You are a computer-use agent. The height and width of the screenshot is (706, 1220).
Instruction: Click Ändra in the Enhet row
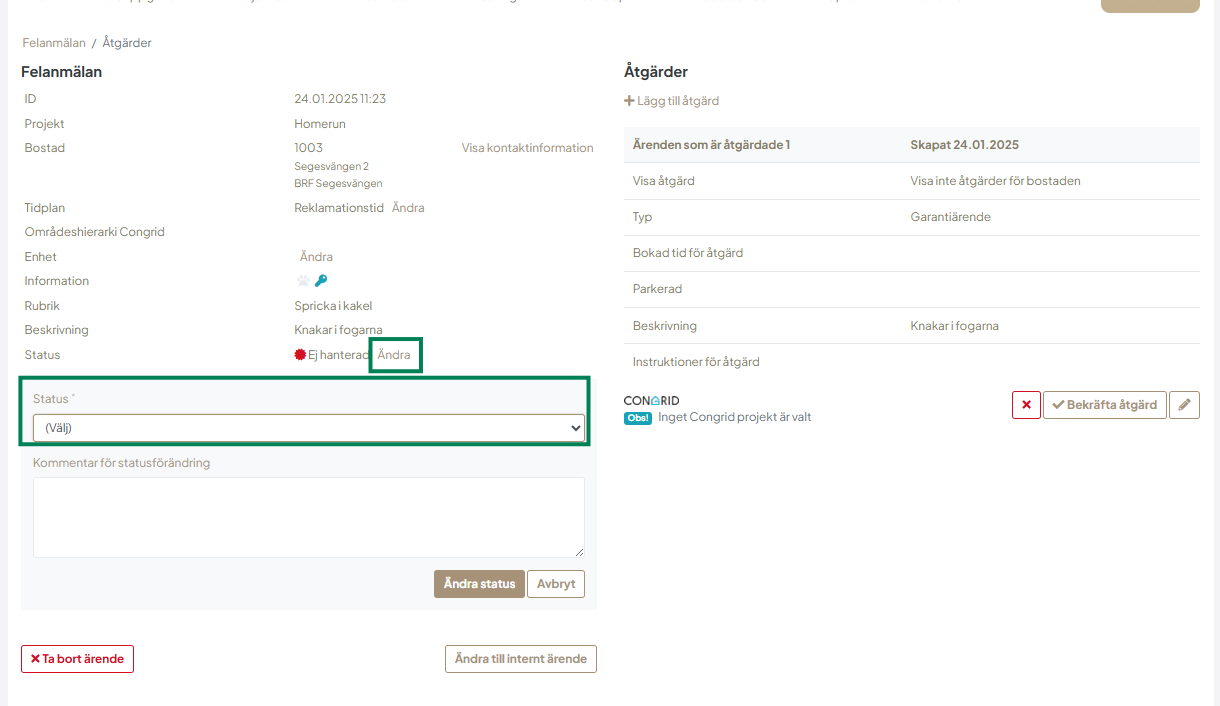click(x=316, y=257)
